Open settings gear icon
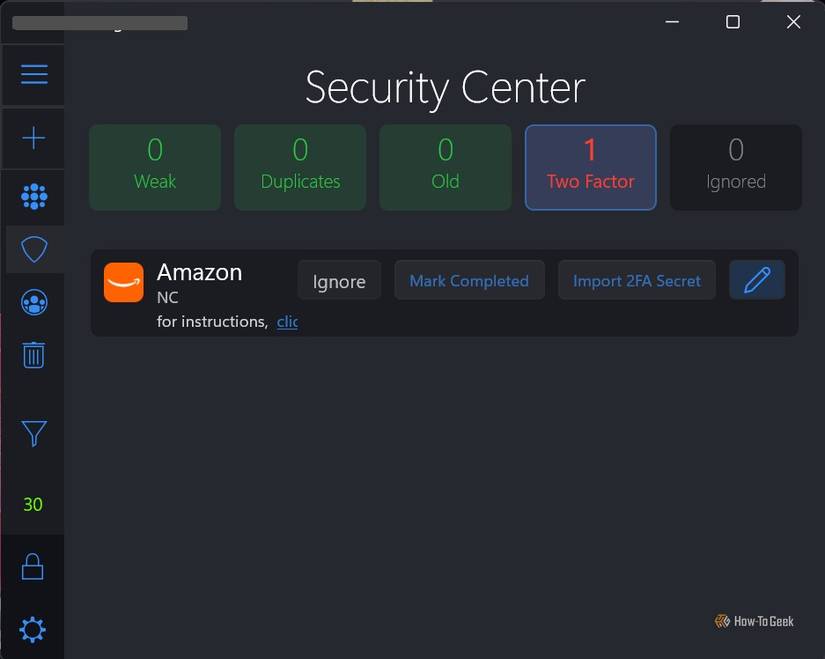This screenshot has width=825, height=659. [33, 630]
